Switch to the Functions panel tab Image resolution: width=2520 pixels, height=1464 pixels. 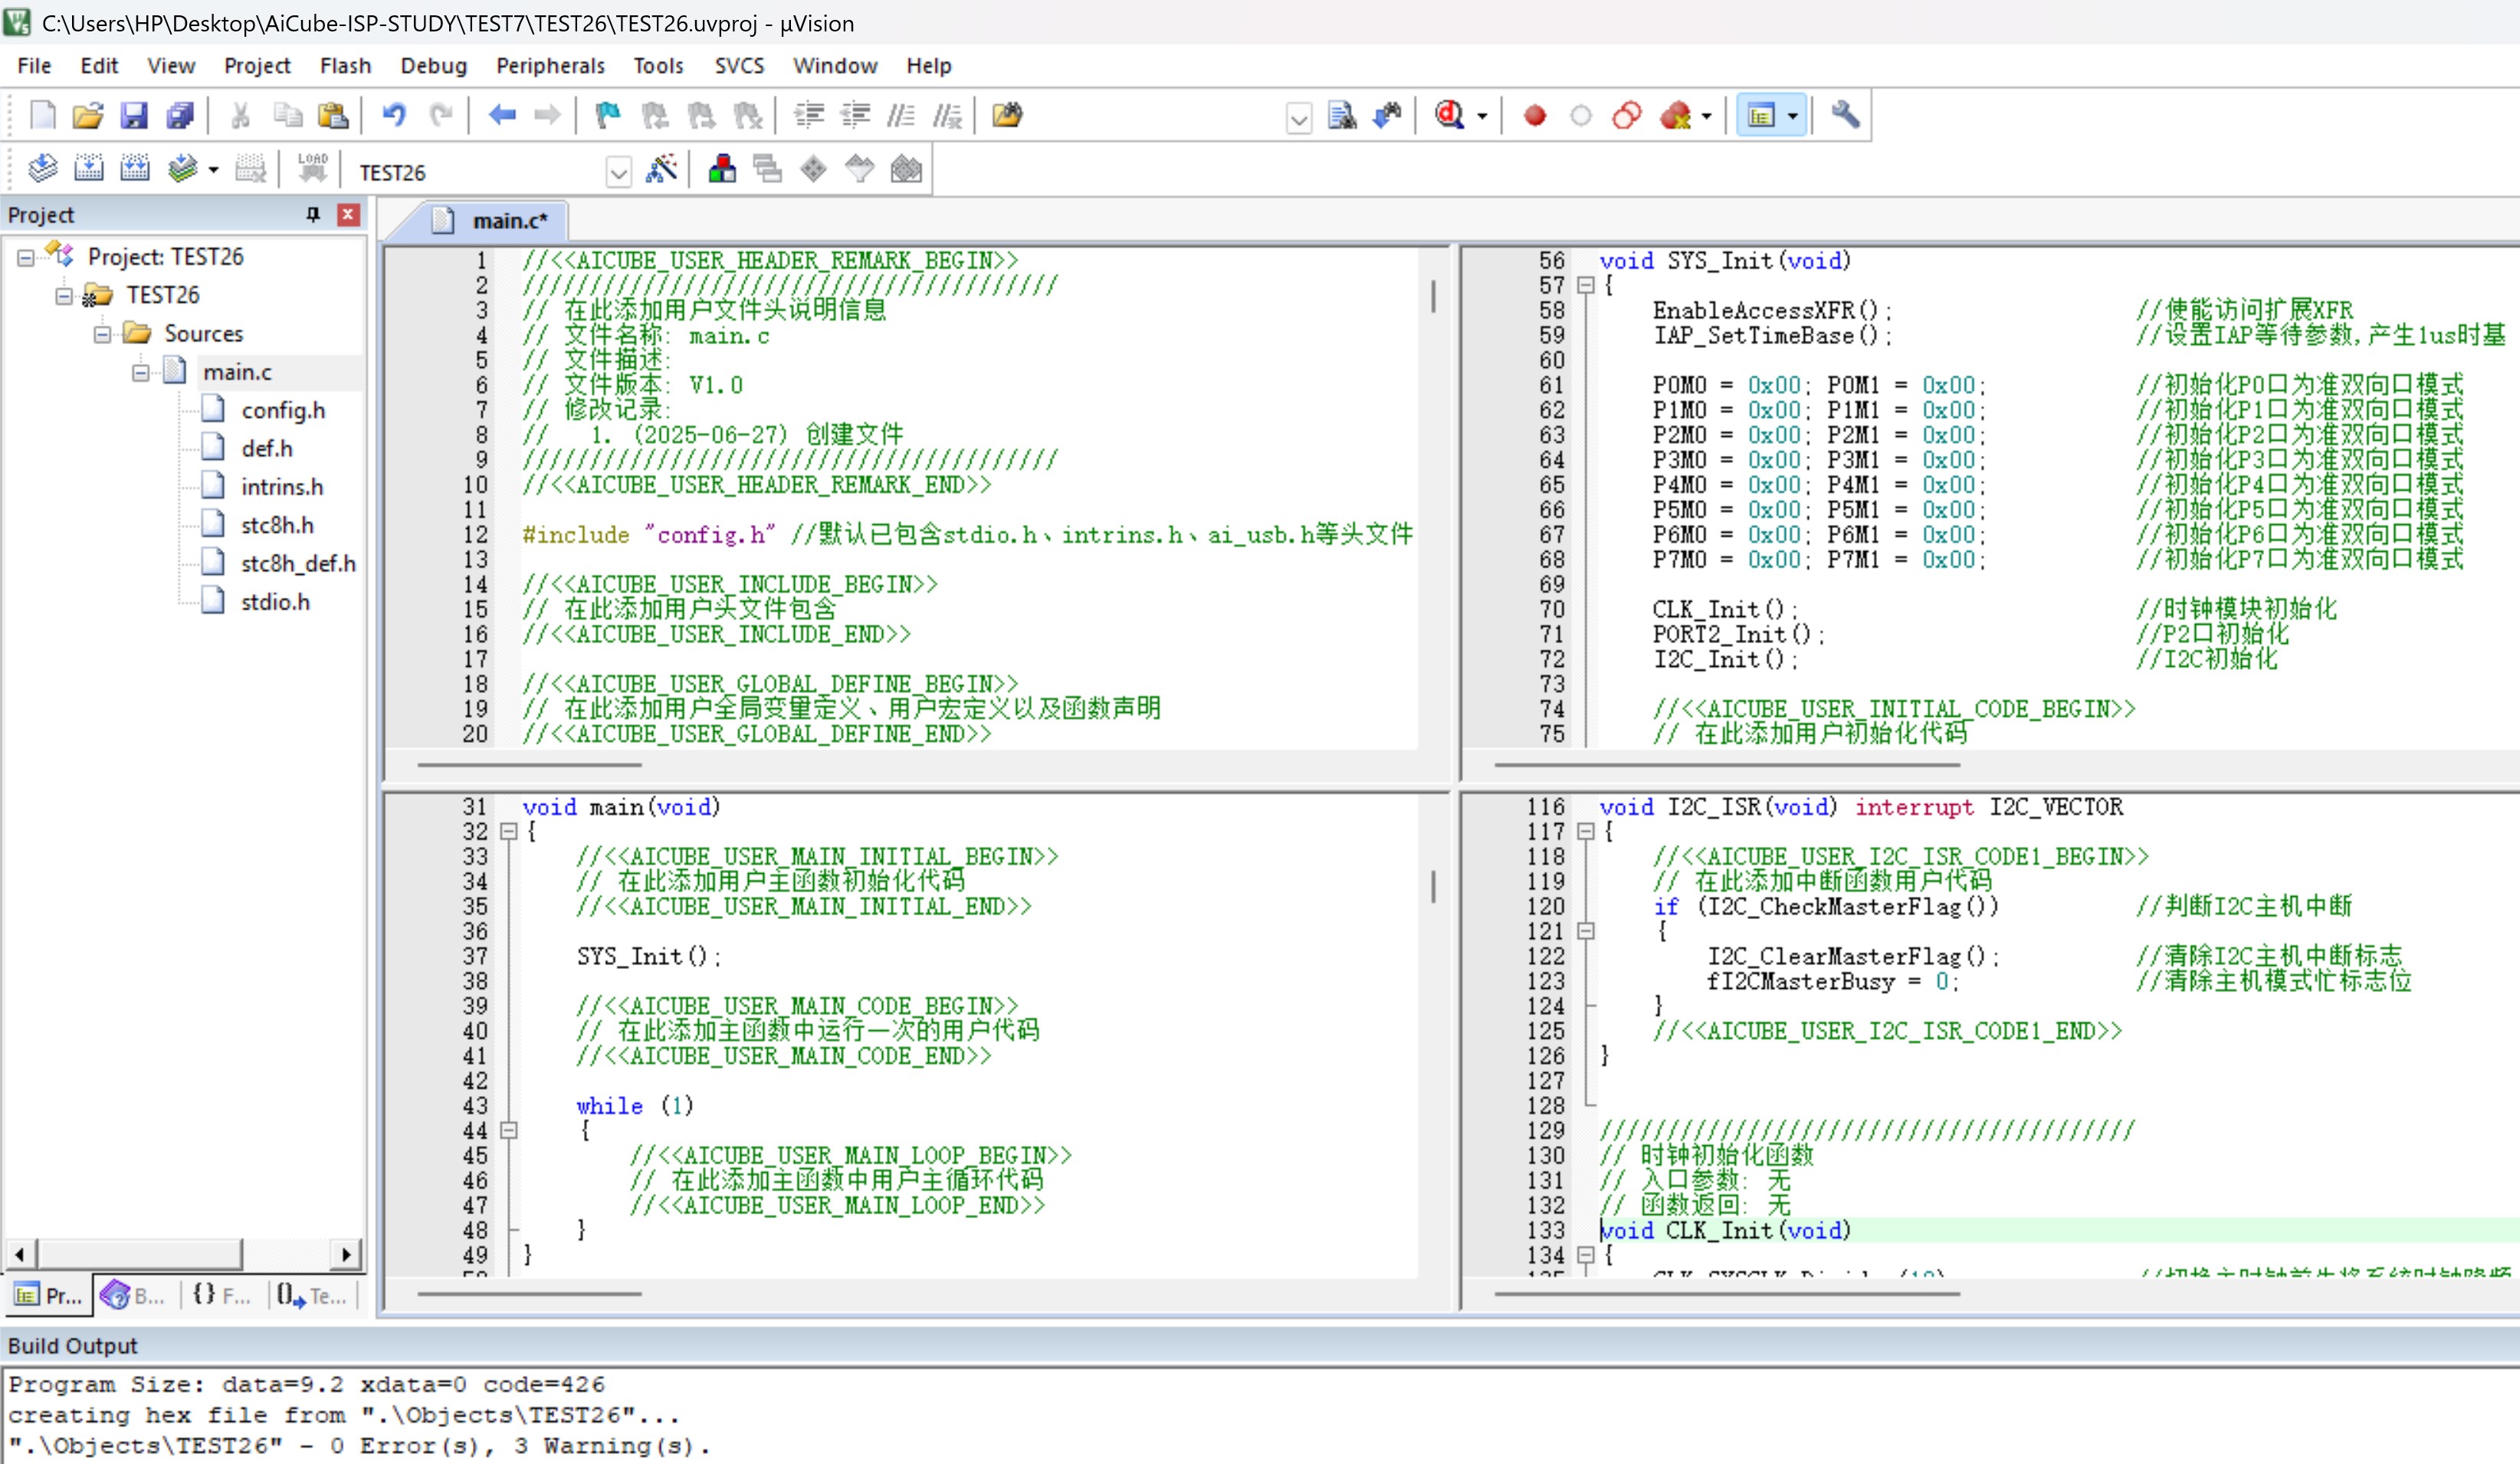[x=221, y=1295]
